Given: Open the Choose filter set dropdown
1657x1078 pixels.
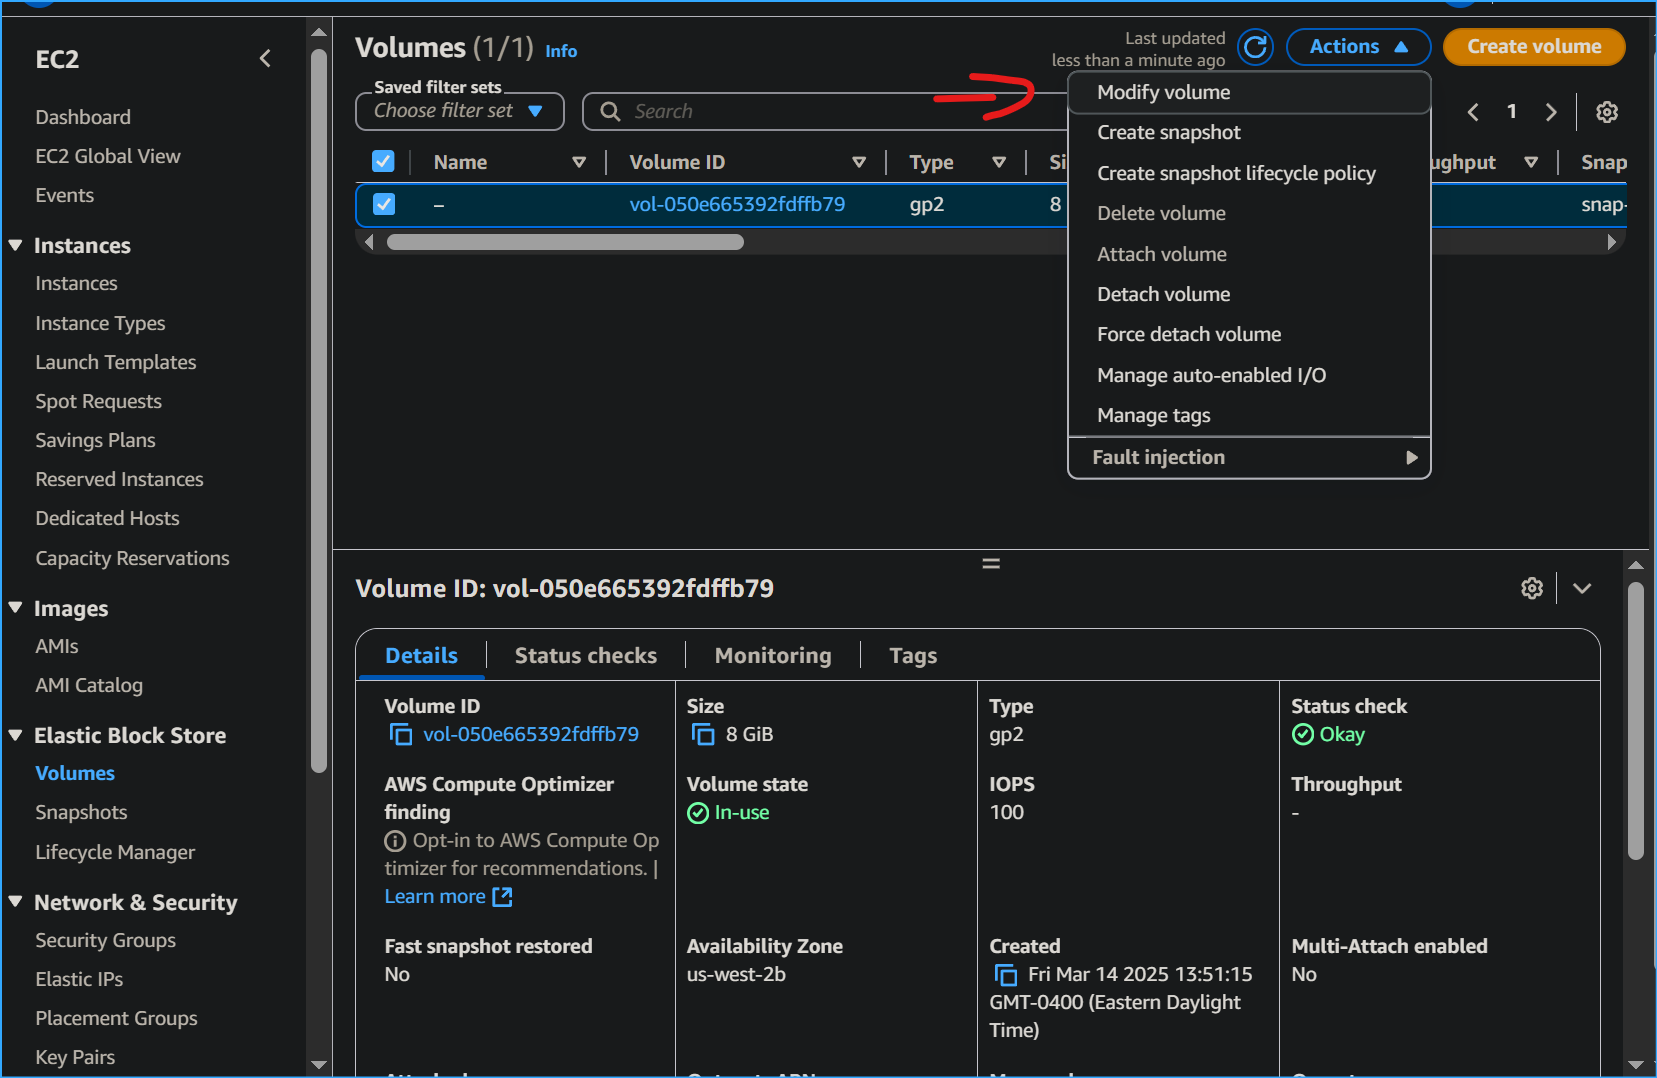Looking at the screenshot, I should [x=459, y=111].
